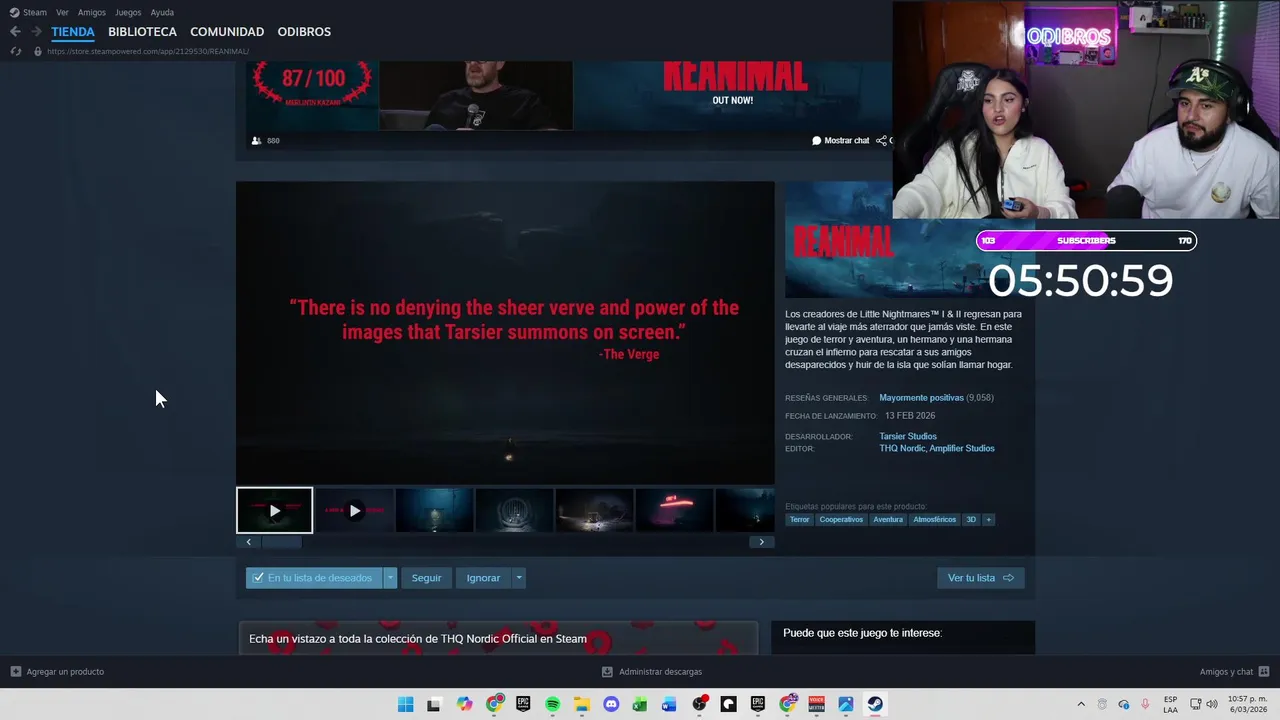Viewport: 1280px width, 720px height.
Task: Click the Steam logo menu
Action: coord(28,12)
